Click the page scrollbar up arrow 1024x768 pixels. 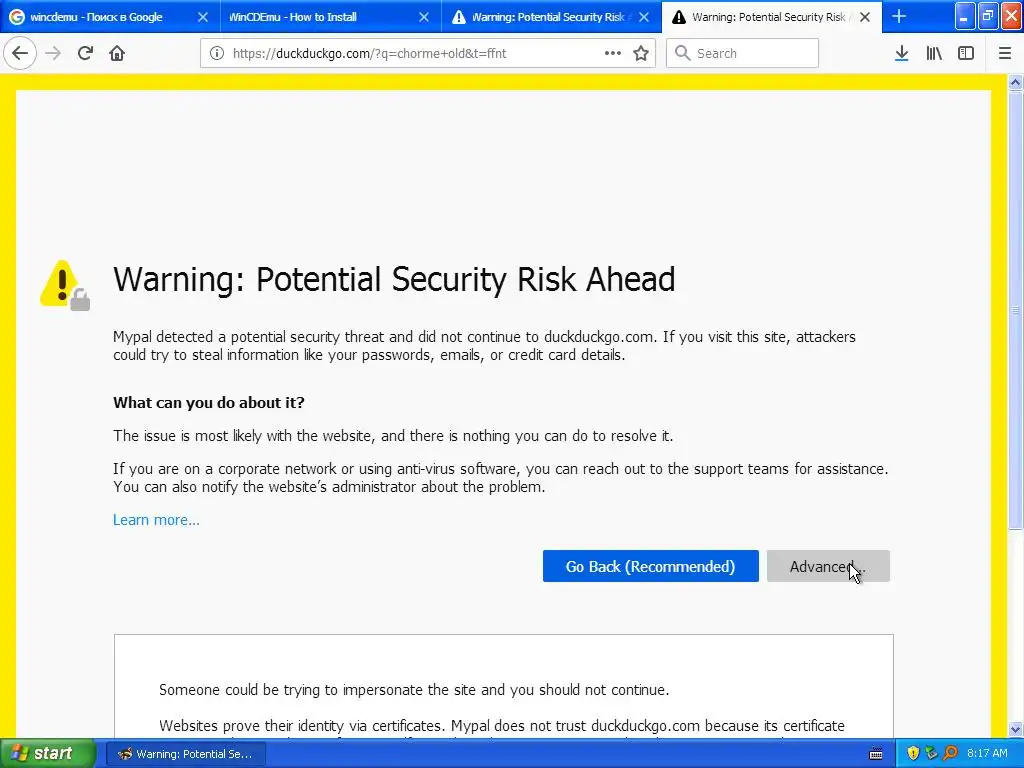pos(1016,82)
